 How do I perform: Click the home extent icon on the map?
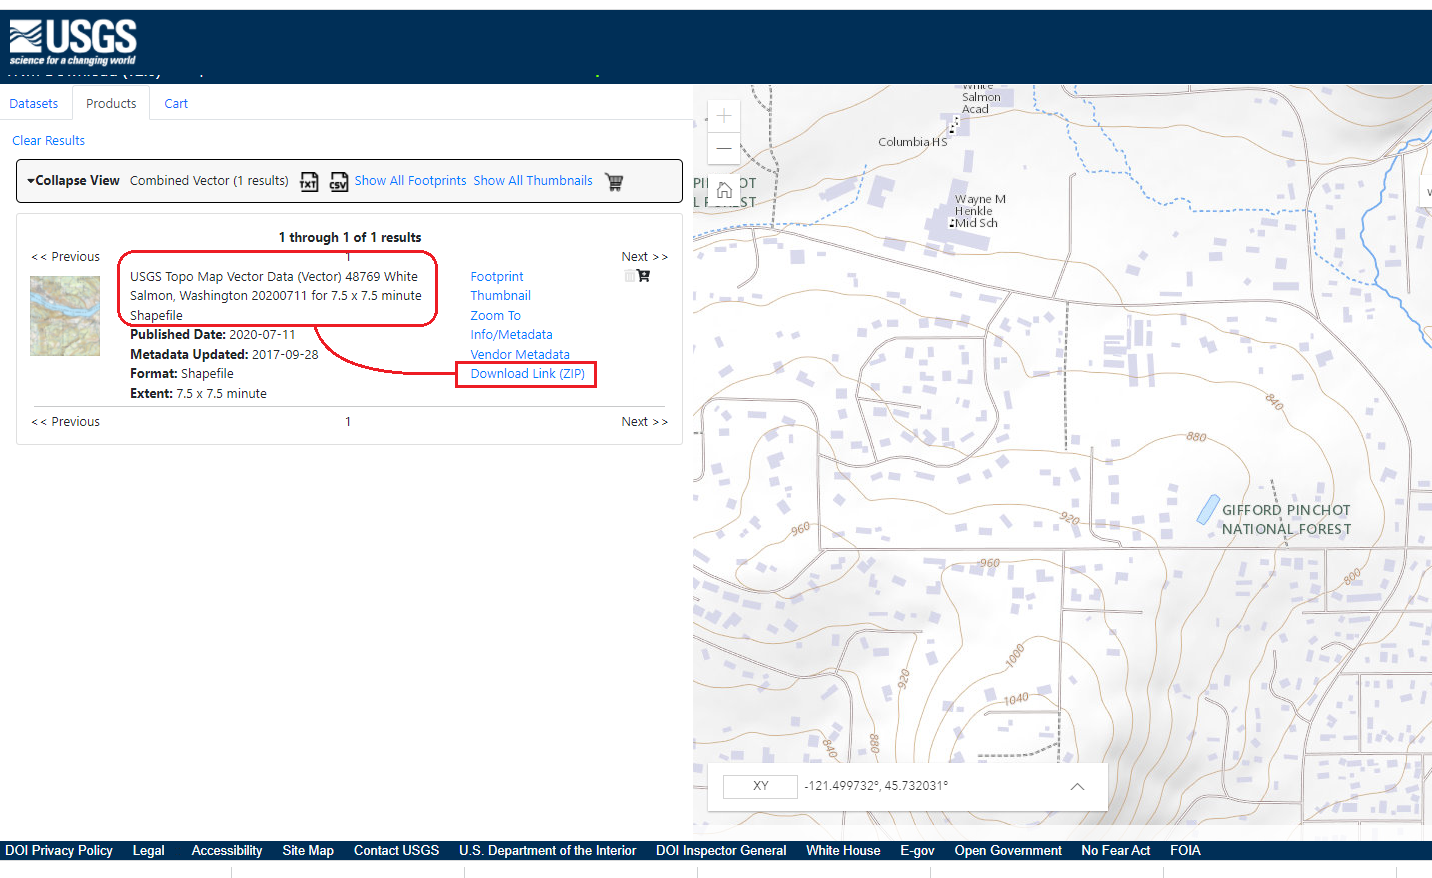(x=723, y=190)
